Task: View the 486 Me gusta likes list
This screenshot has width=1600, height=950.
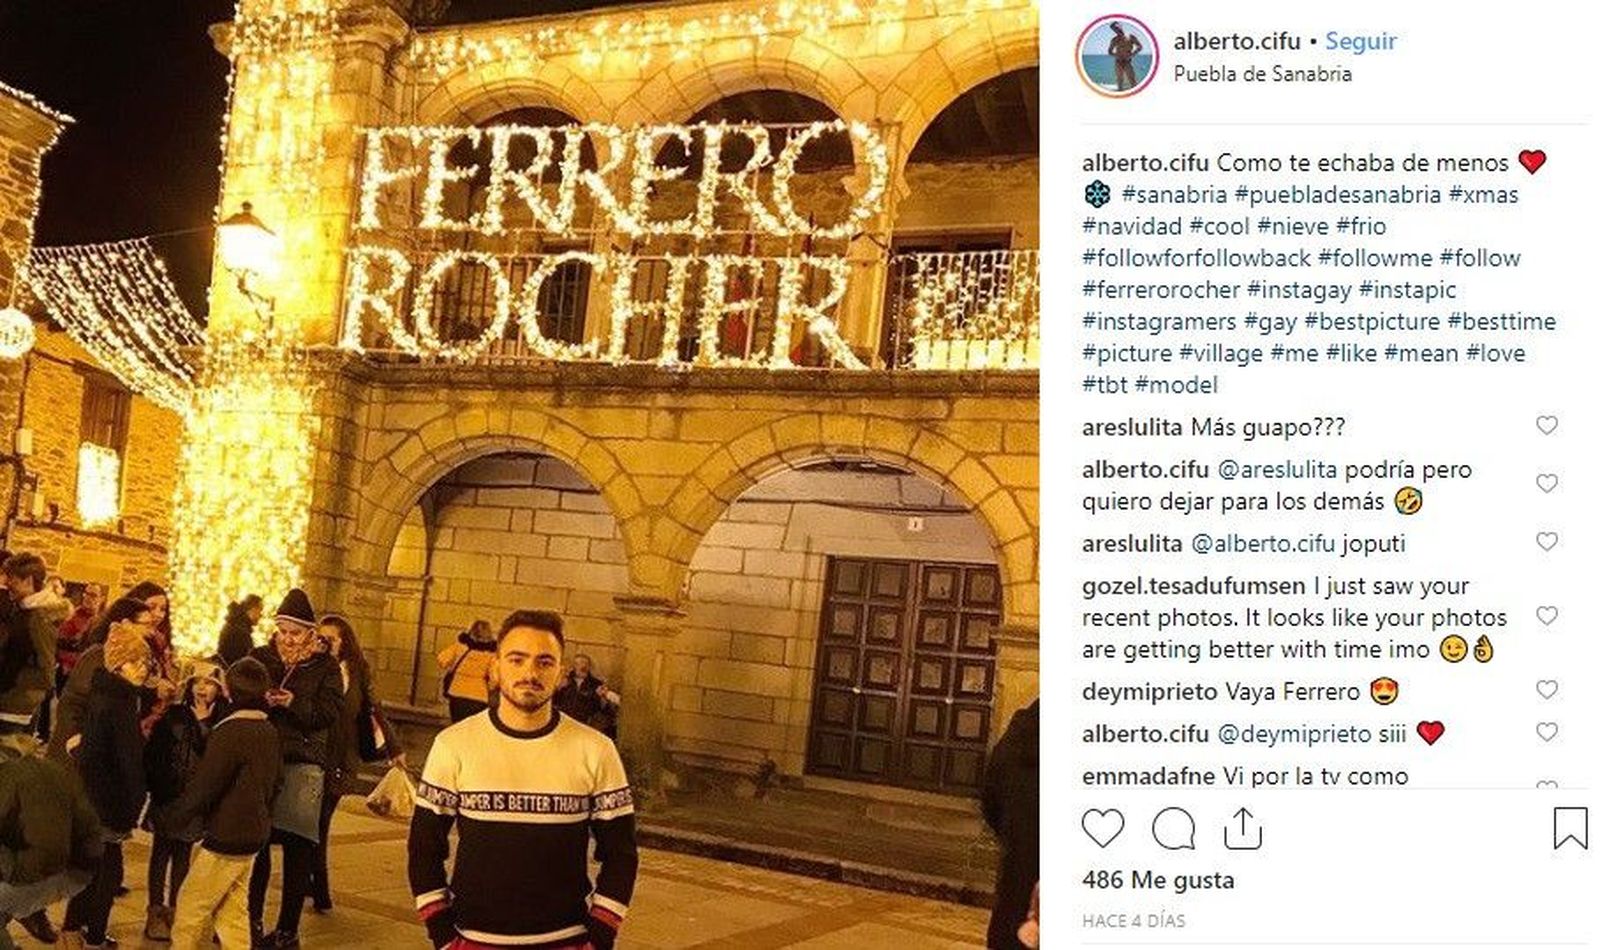Action: 1158,881
